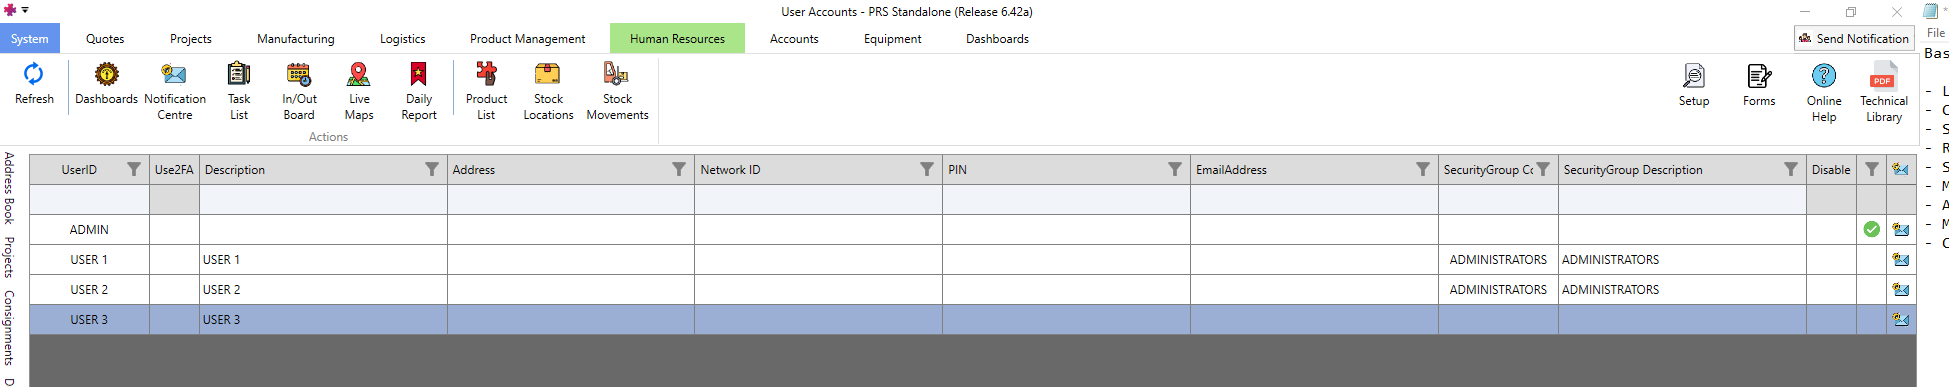This screenshot has height=387, width=1949.
Task: Toggle ADMIN row green check mark
Action: point(1871,229)
